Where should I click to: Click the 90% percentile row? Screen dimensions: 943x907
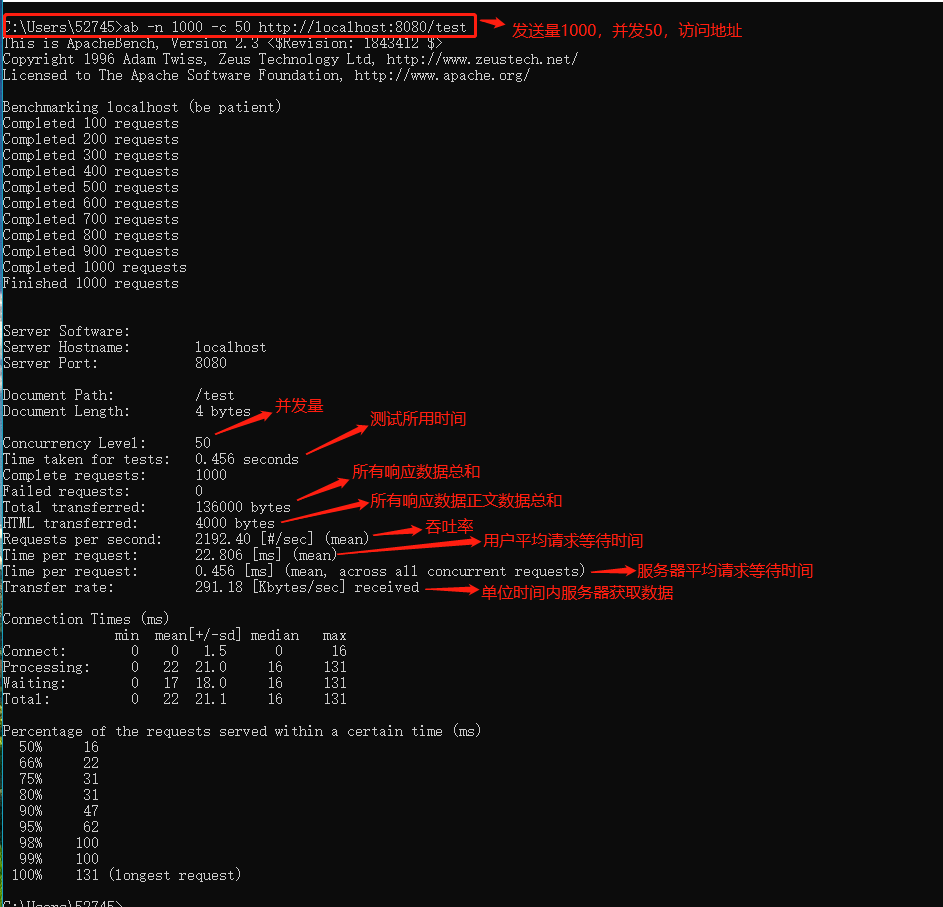click(x=58, y=811)
